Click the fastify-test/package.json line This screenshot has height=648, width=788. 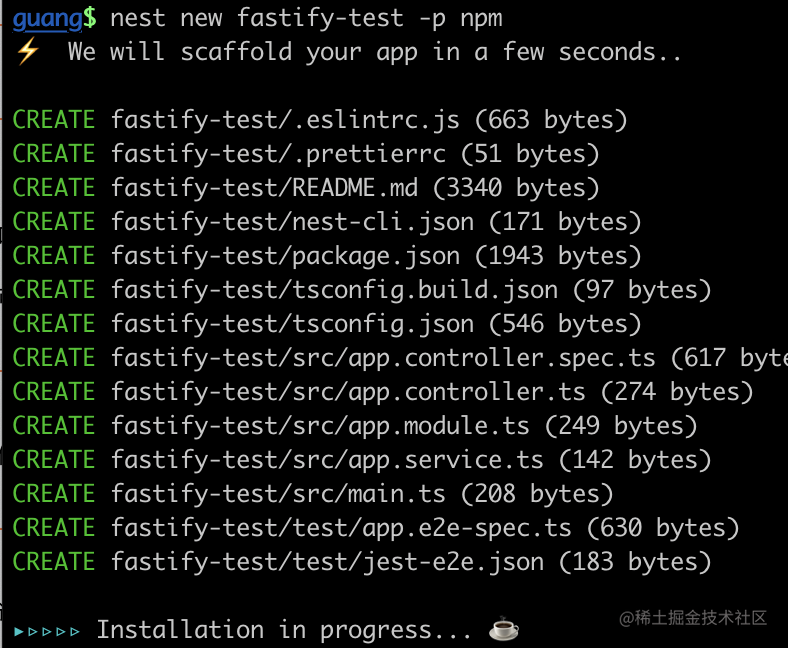[x=327, y=256]
